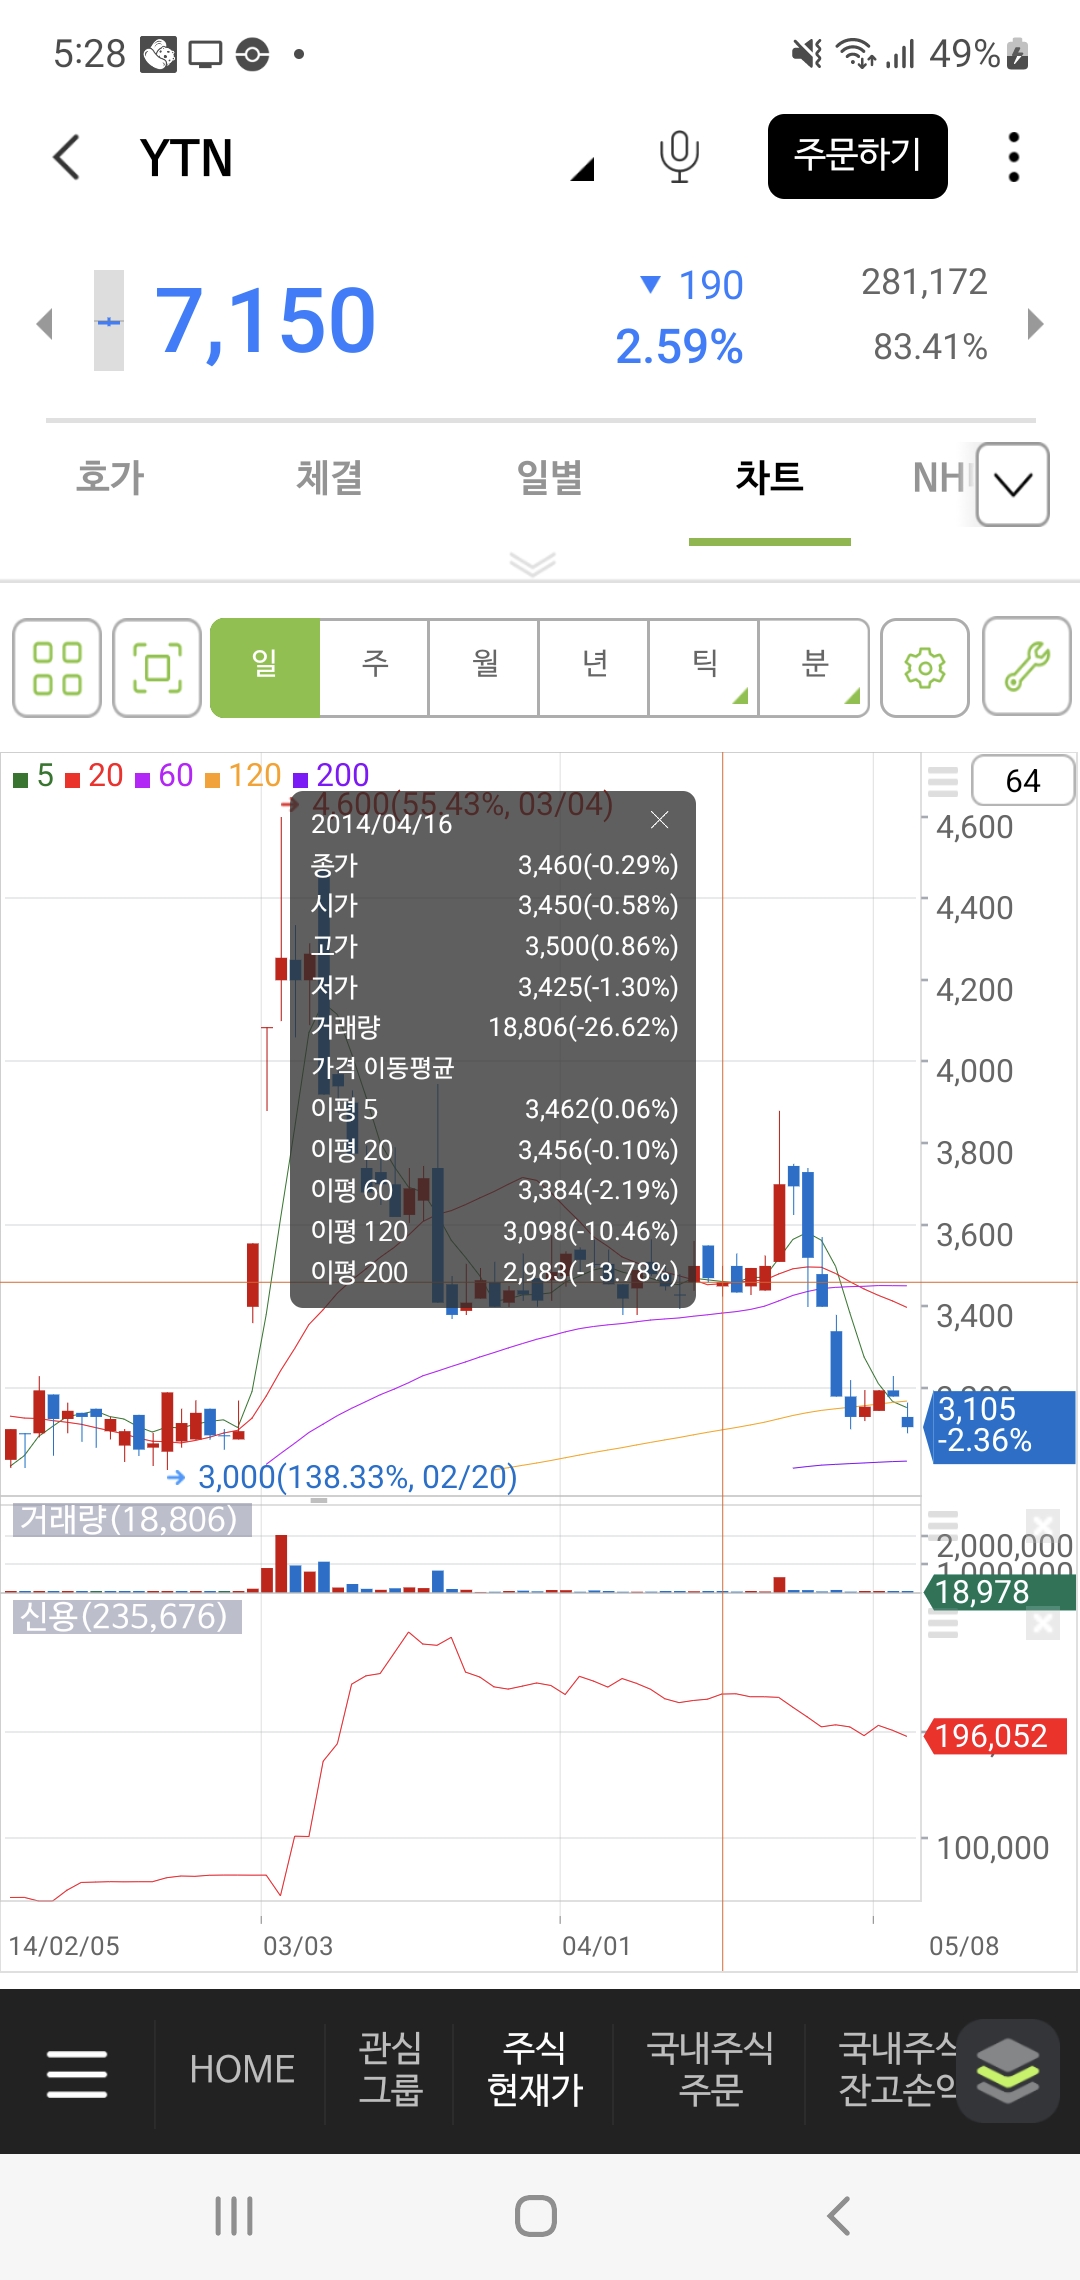Image resolution: width=1080 pixels, height=2280 pixels.
Task: Select the 월 monthly period
Action: 485,668
